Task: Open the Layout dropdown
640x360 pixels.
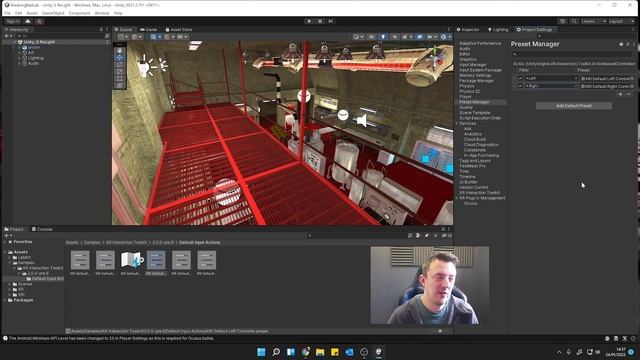Action: point(621,21)
